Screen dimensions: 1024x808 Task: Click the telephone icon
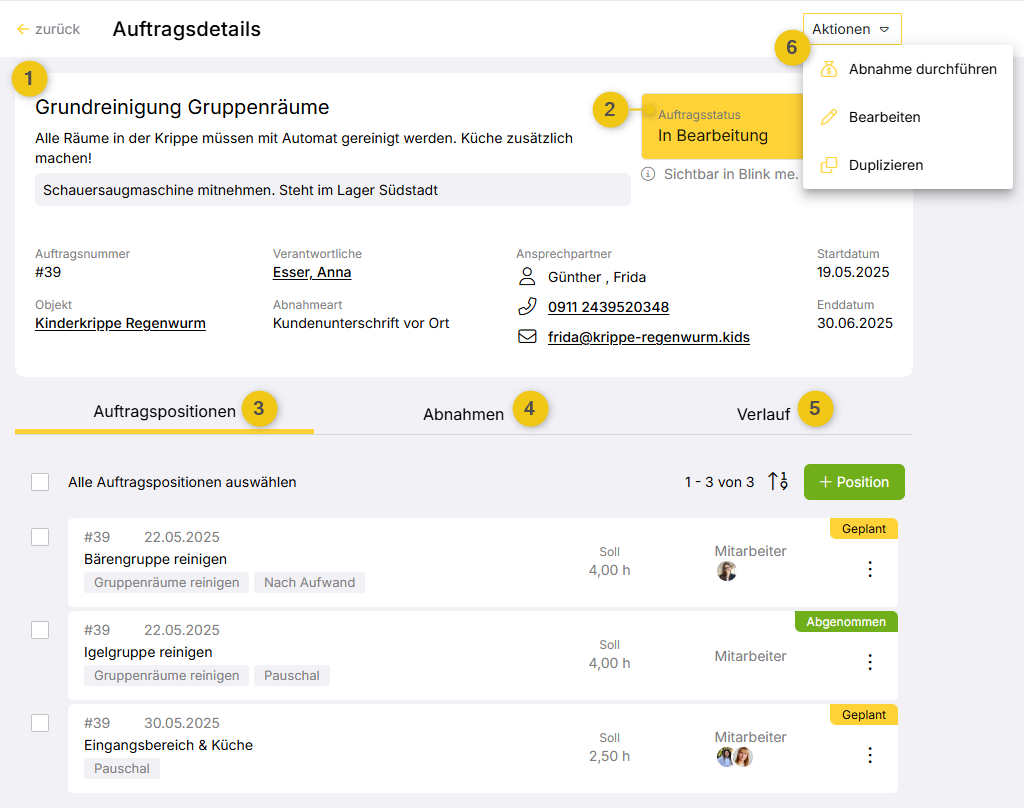point(527,306)
